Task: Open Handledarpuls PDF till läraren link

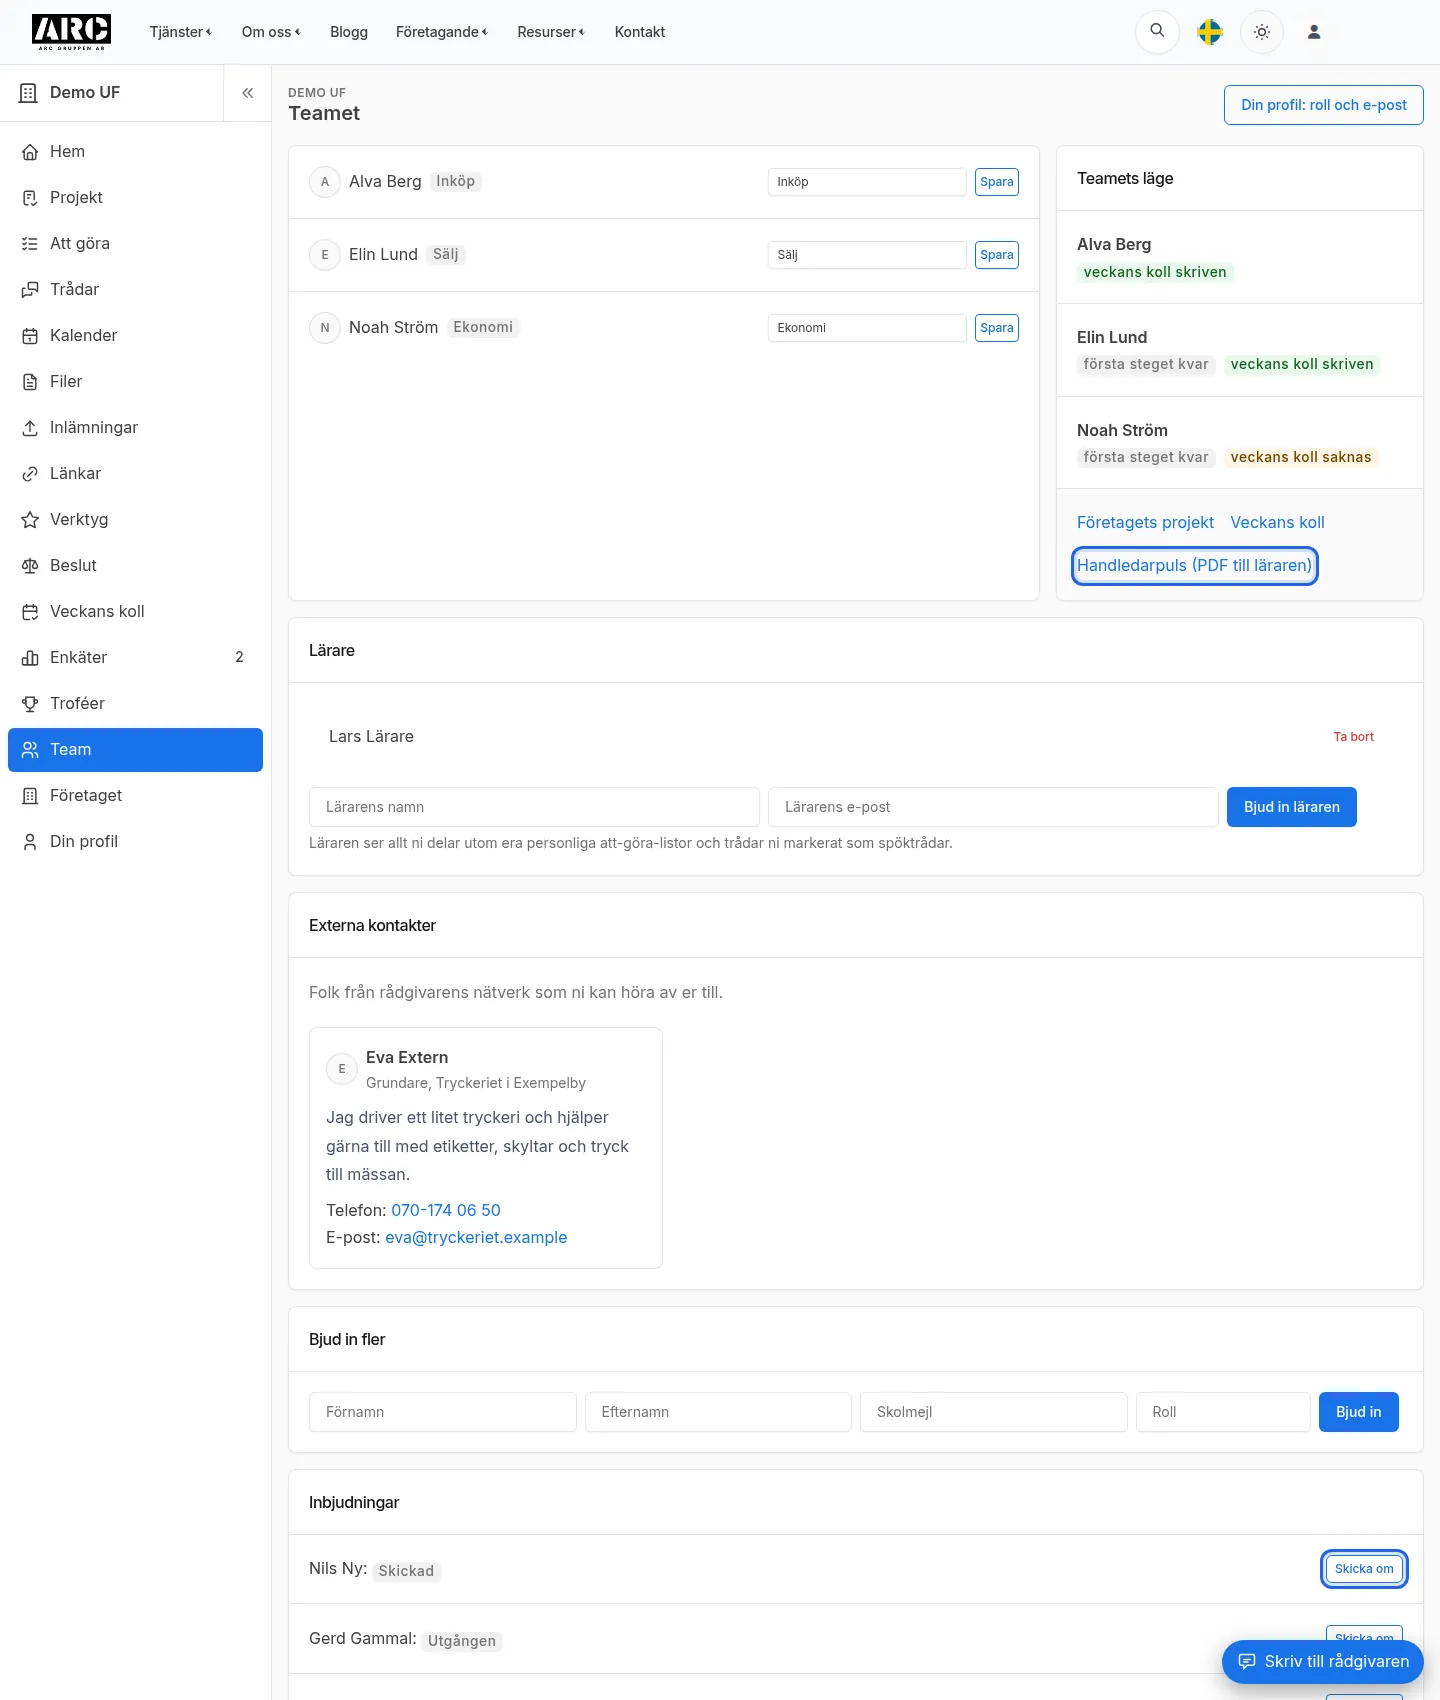Action: (1194, 565)
